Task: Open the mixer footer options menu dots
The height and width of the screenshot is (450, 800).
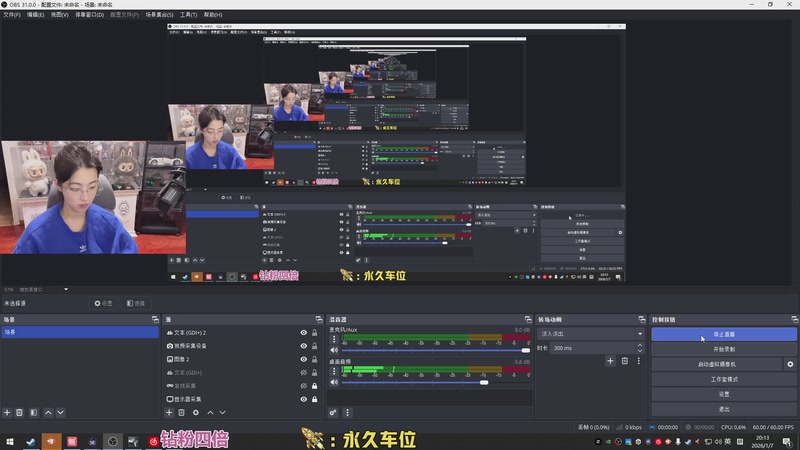Action: [347, 412]
